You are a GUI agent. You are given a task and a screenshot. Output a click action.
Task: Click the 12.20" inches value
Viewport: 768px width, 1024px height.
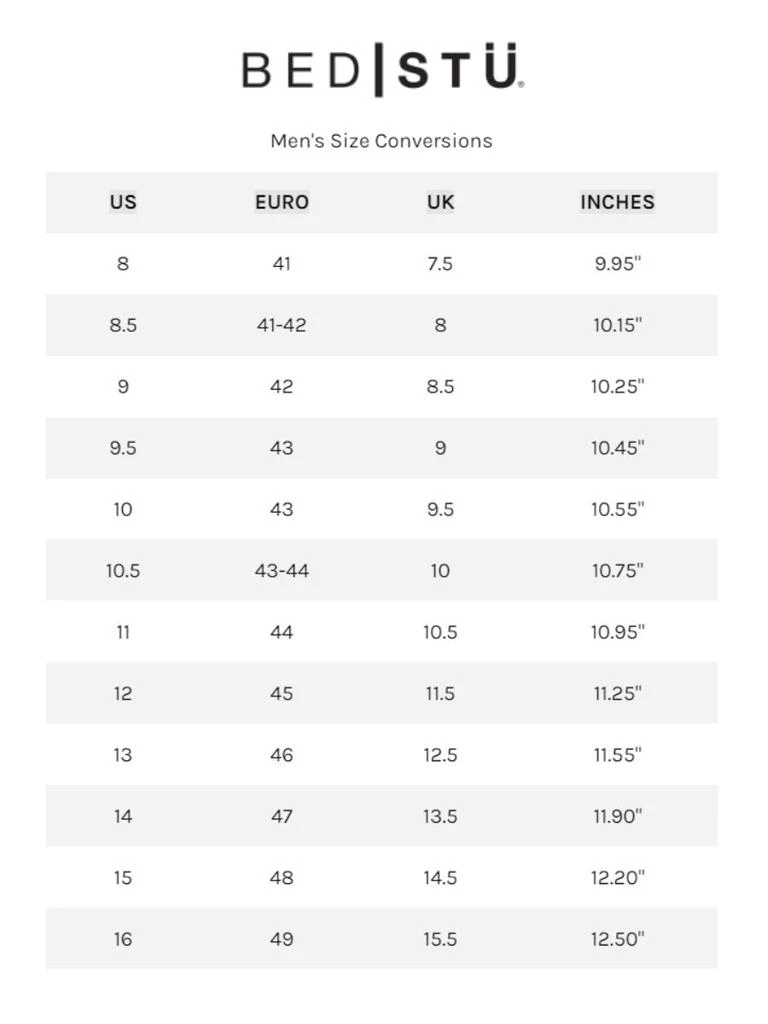pyautogui.click(x=617, y=878)
